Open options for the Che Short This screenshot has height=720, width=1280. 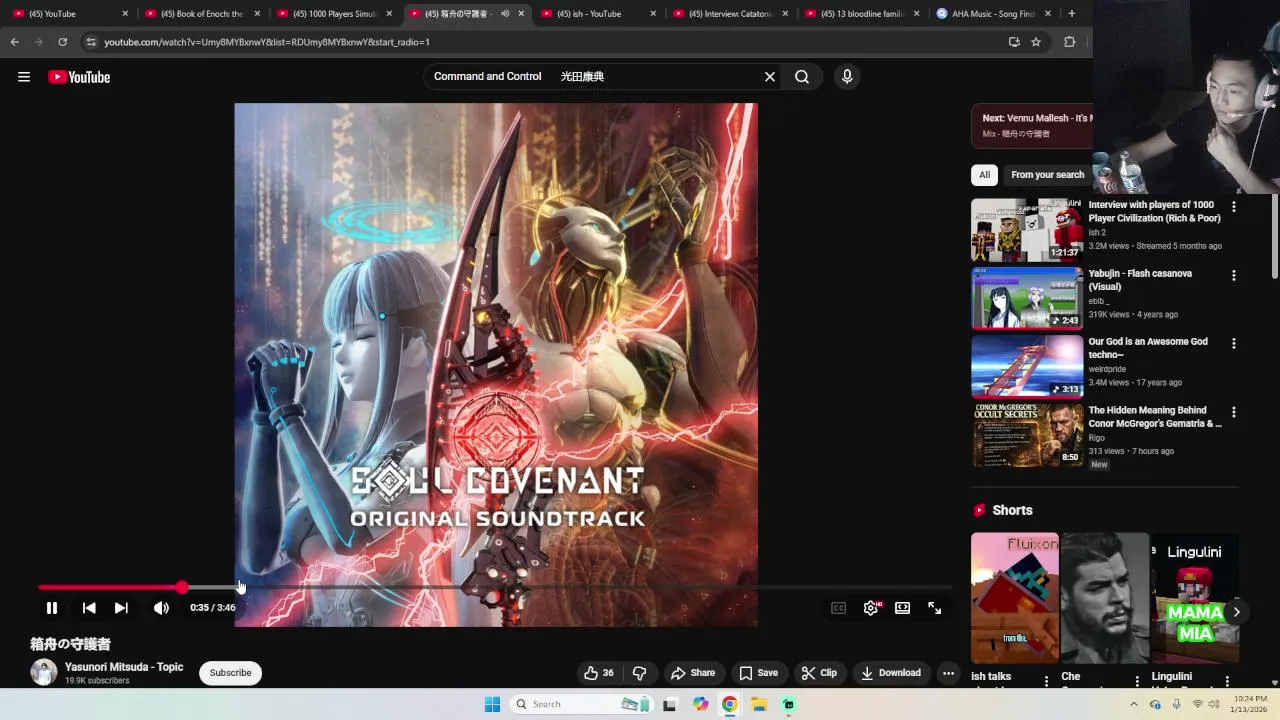tap(1136, 681)
